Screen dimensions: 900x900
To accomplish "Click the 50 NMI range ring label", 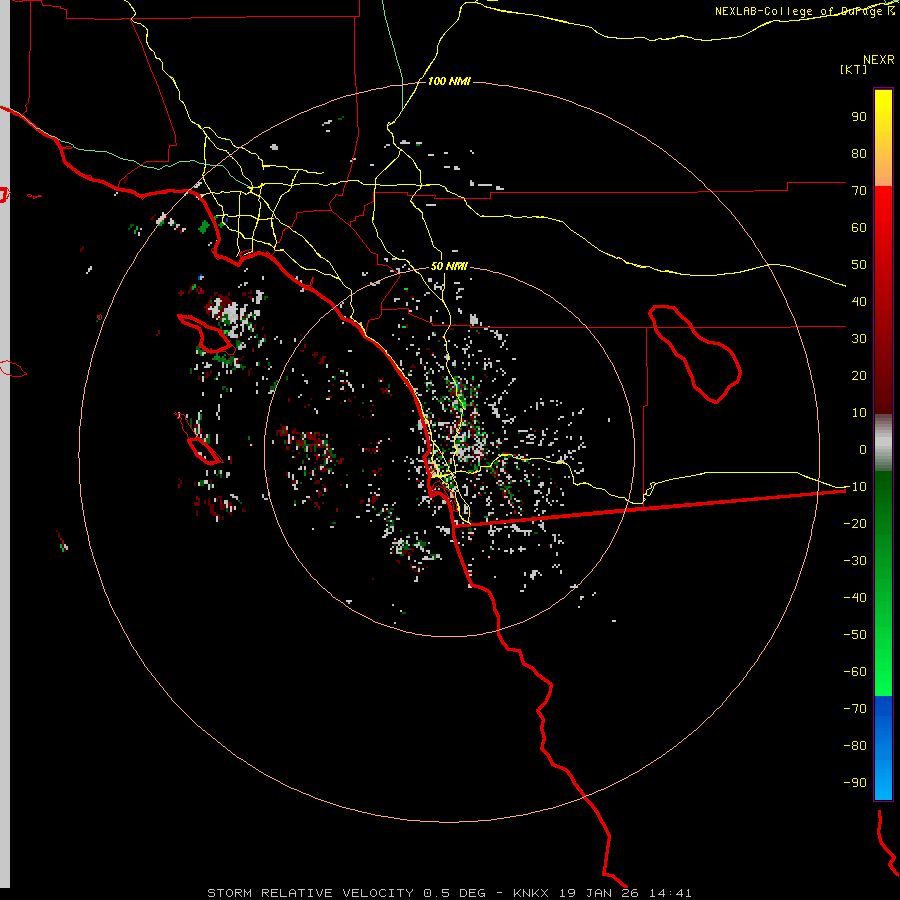I will click(449, 266).
